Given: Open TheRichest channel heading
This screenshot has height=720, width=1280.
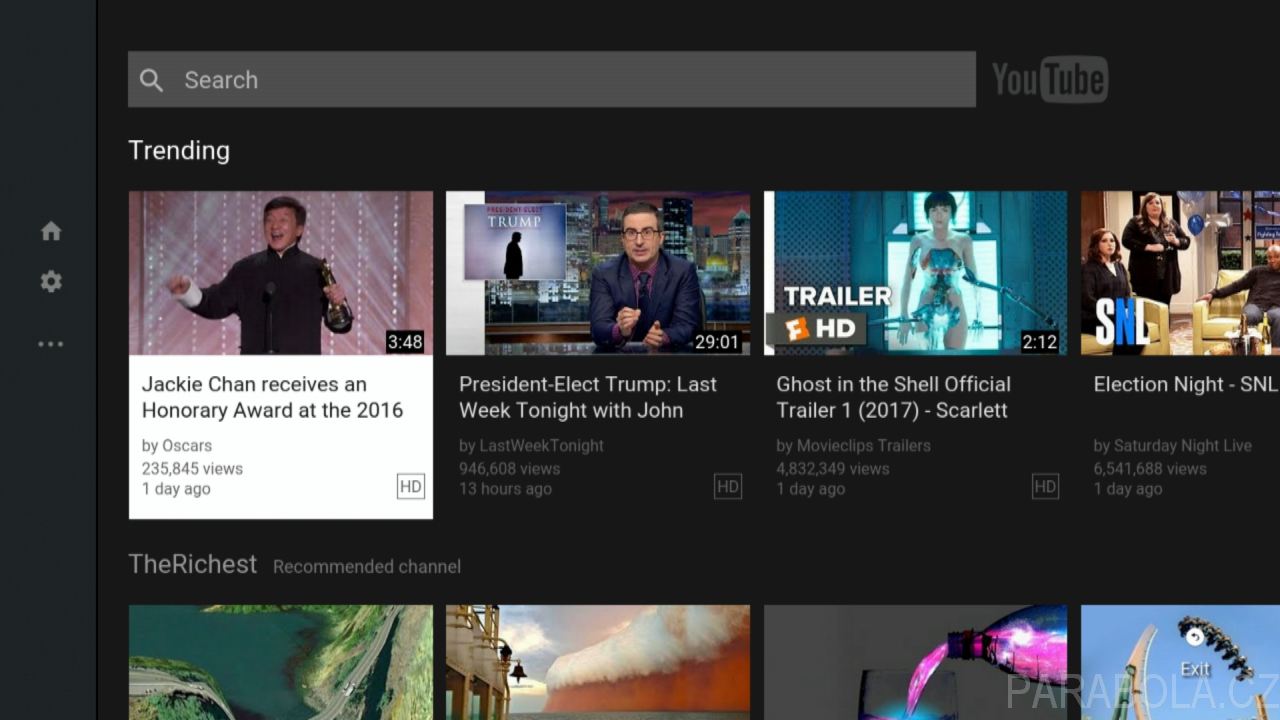Looking at the screenshot, I should click(x=193, y=564).
